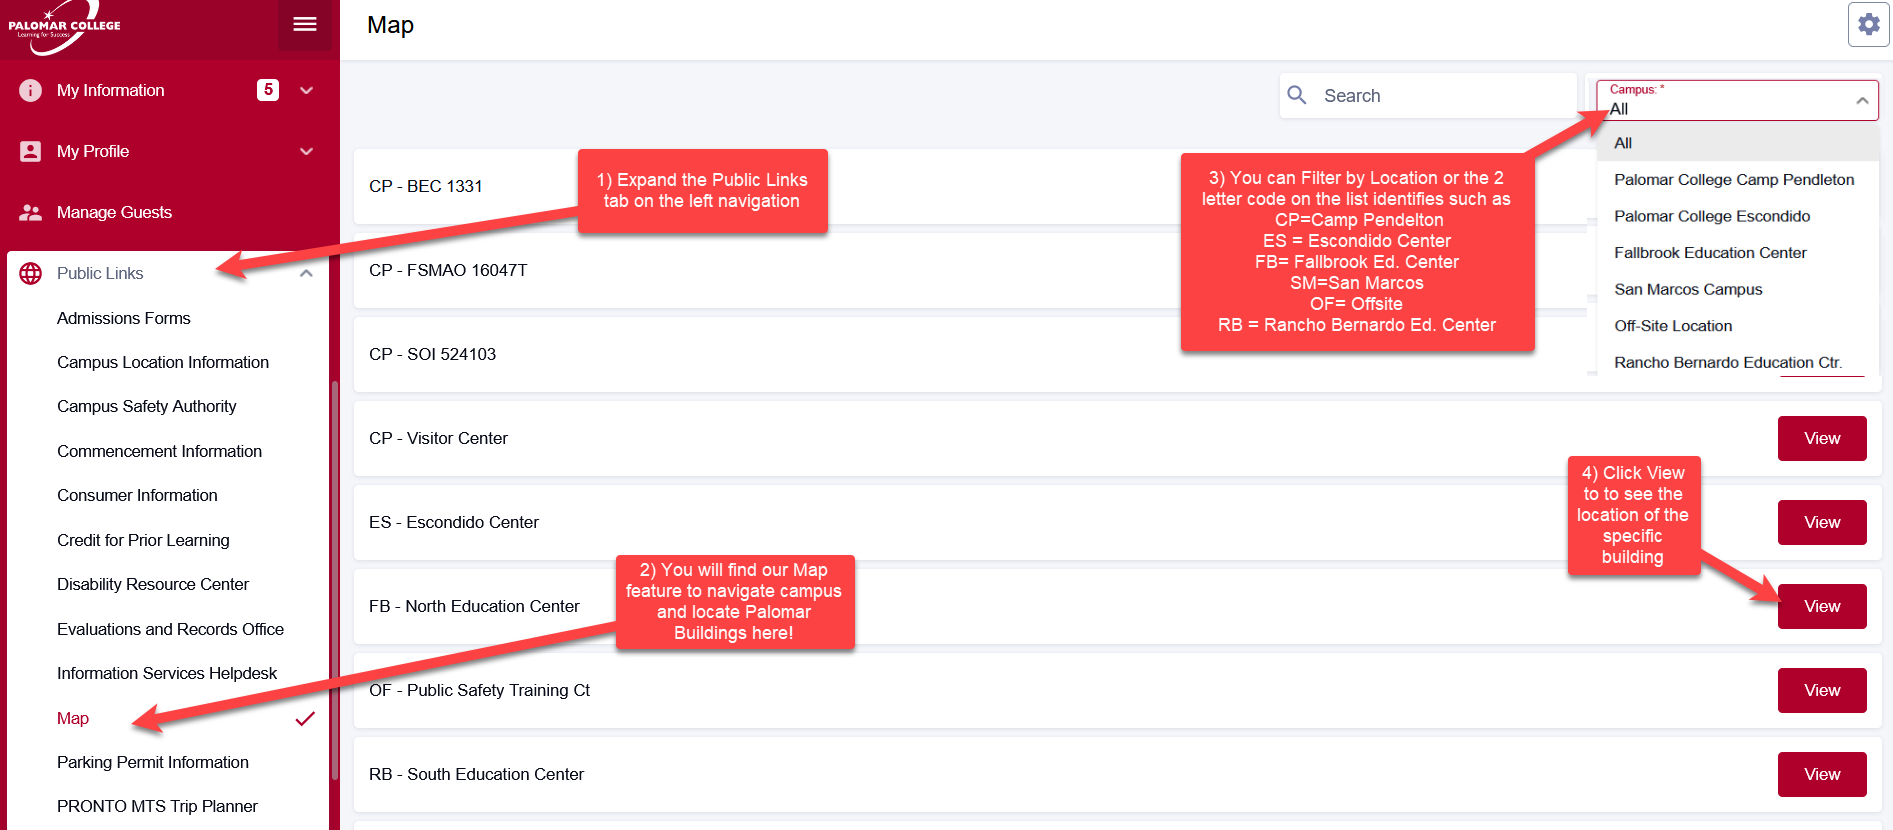Open Consumer Information page
This screenshot has width=1893, height=830.
[137, 495]
